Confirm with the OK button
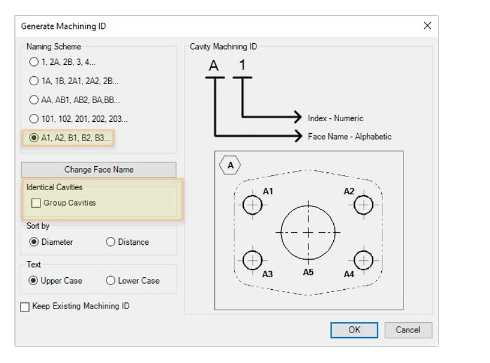This screenshot has height=363, width=490. (x=354, y=330)
